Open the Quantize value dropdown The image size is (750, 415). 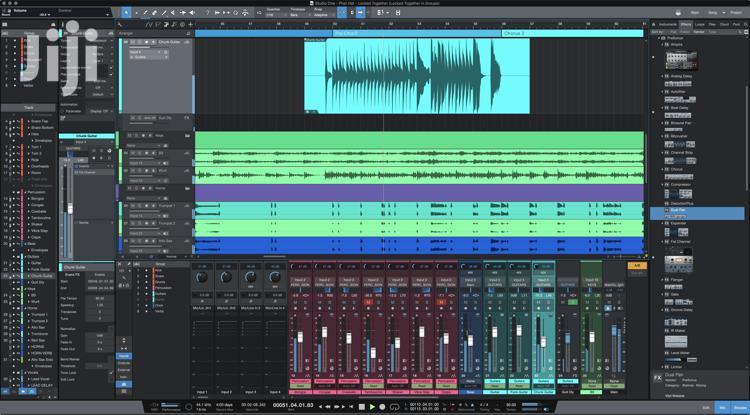coord(275,15)
